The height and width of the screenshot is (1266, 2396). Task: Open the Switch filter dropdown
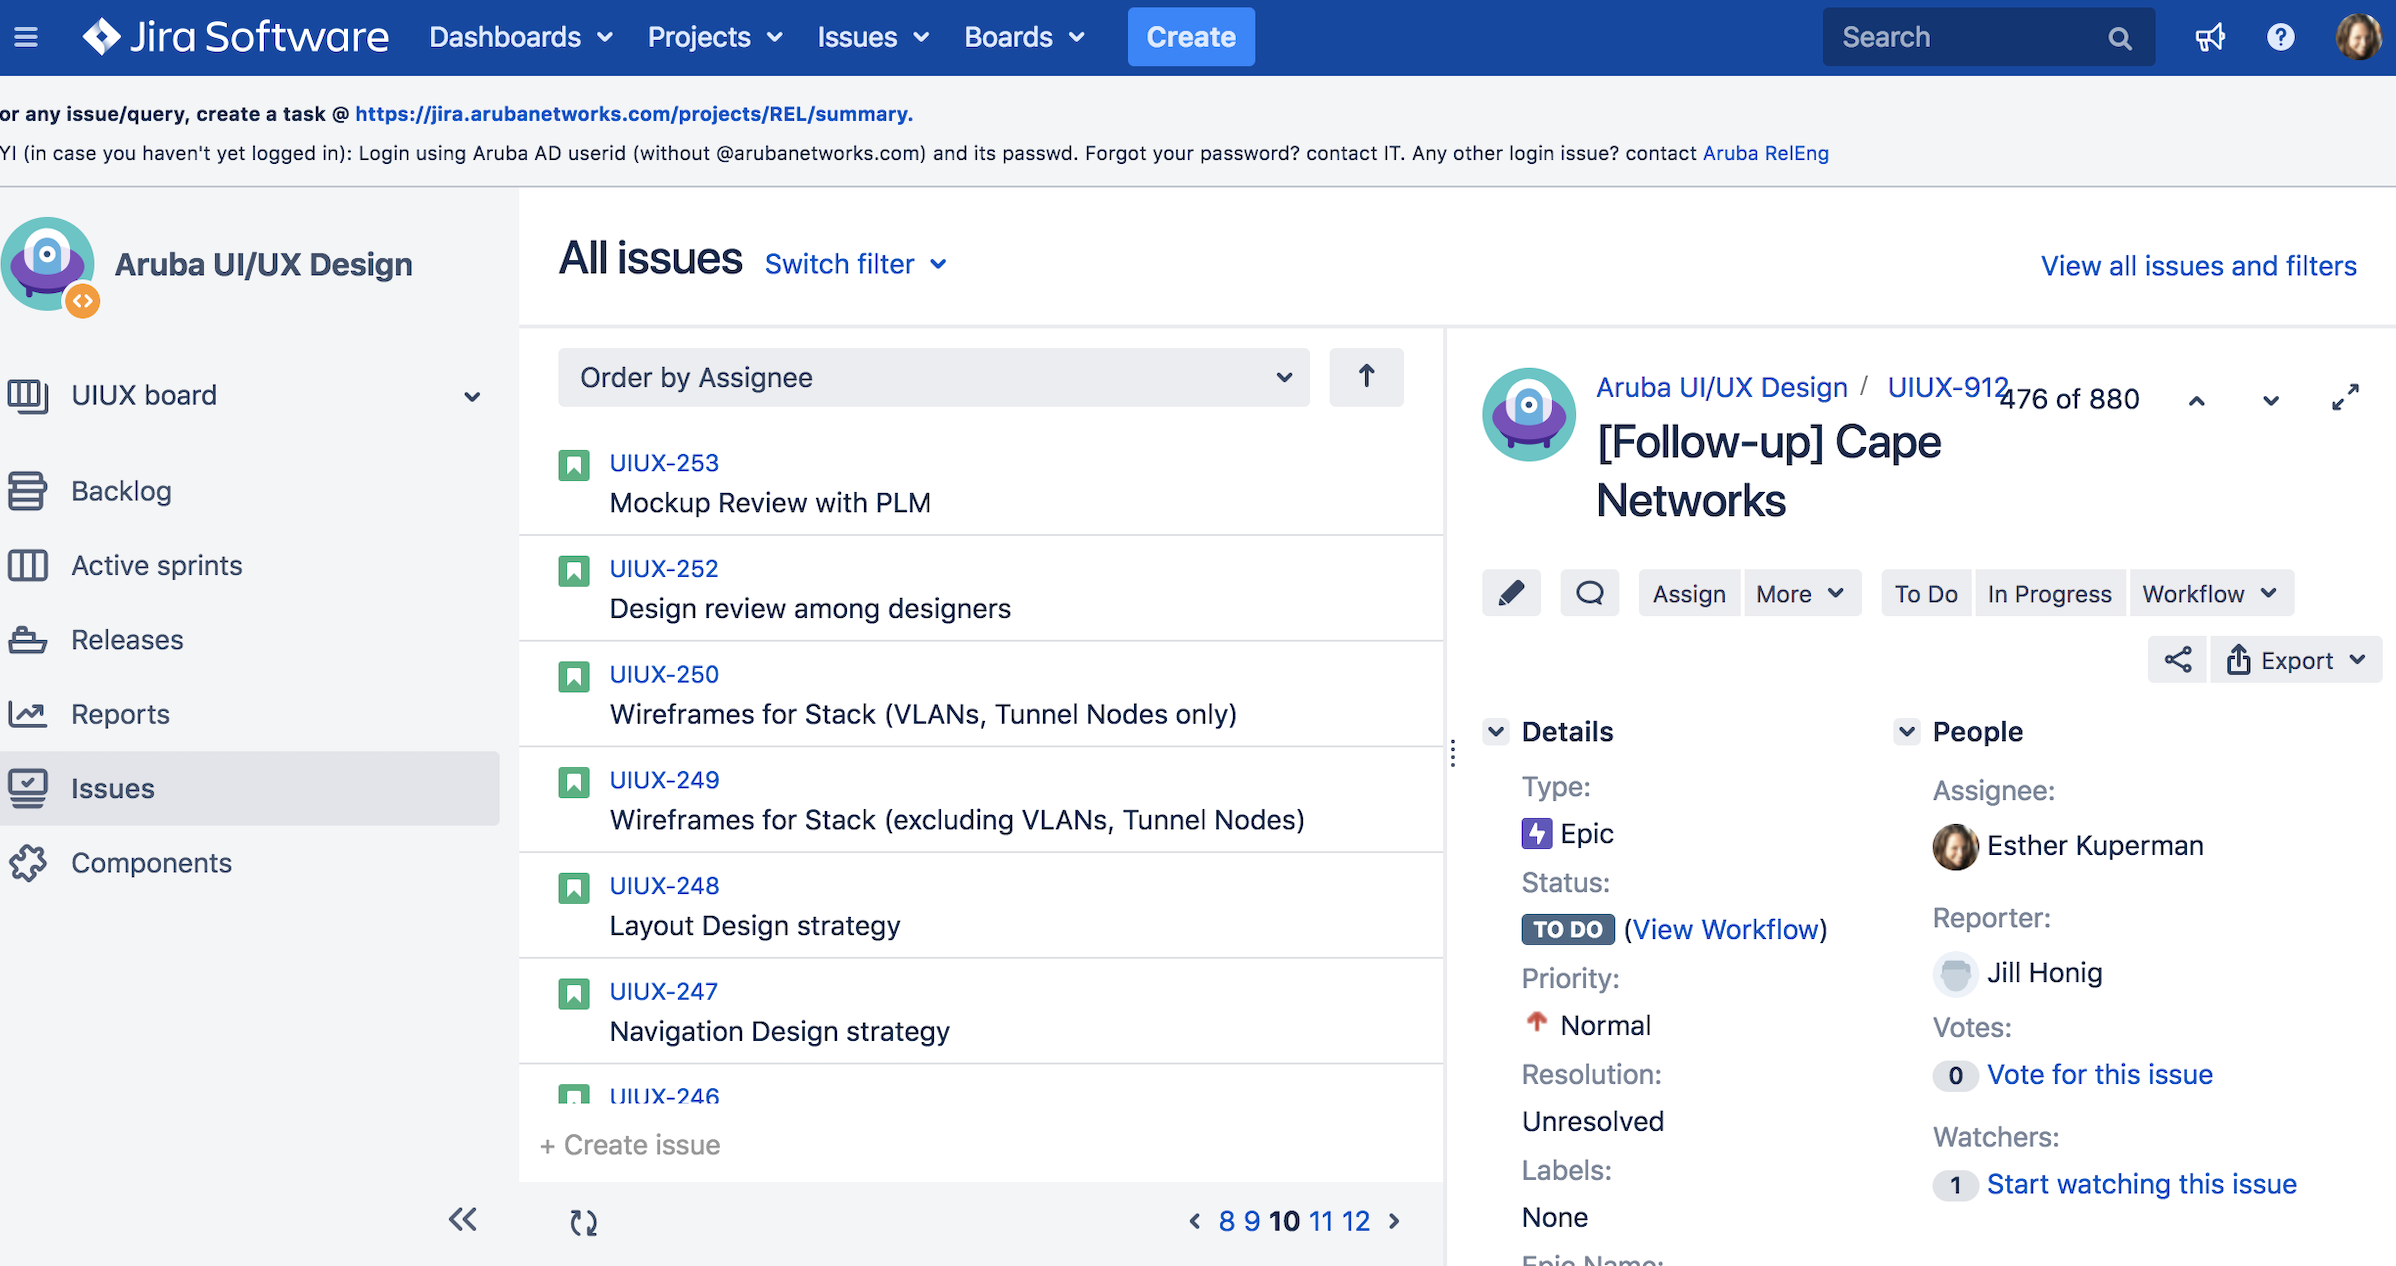pyautogui.click(x=855, y=264)
